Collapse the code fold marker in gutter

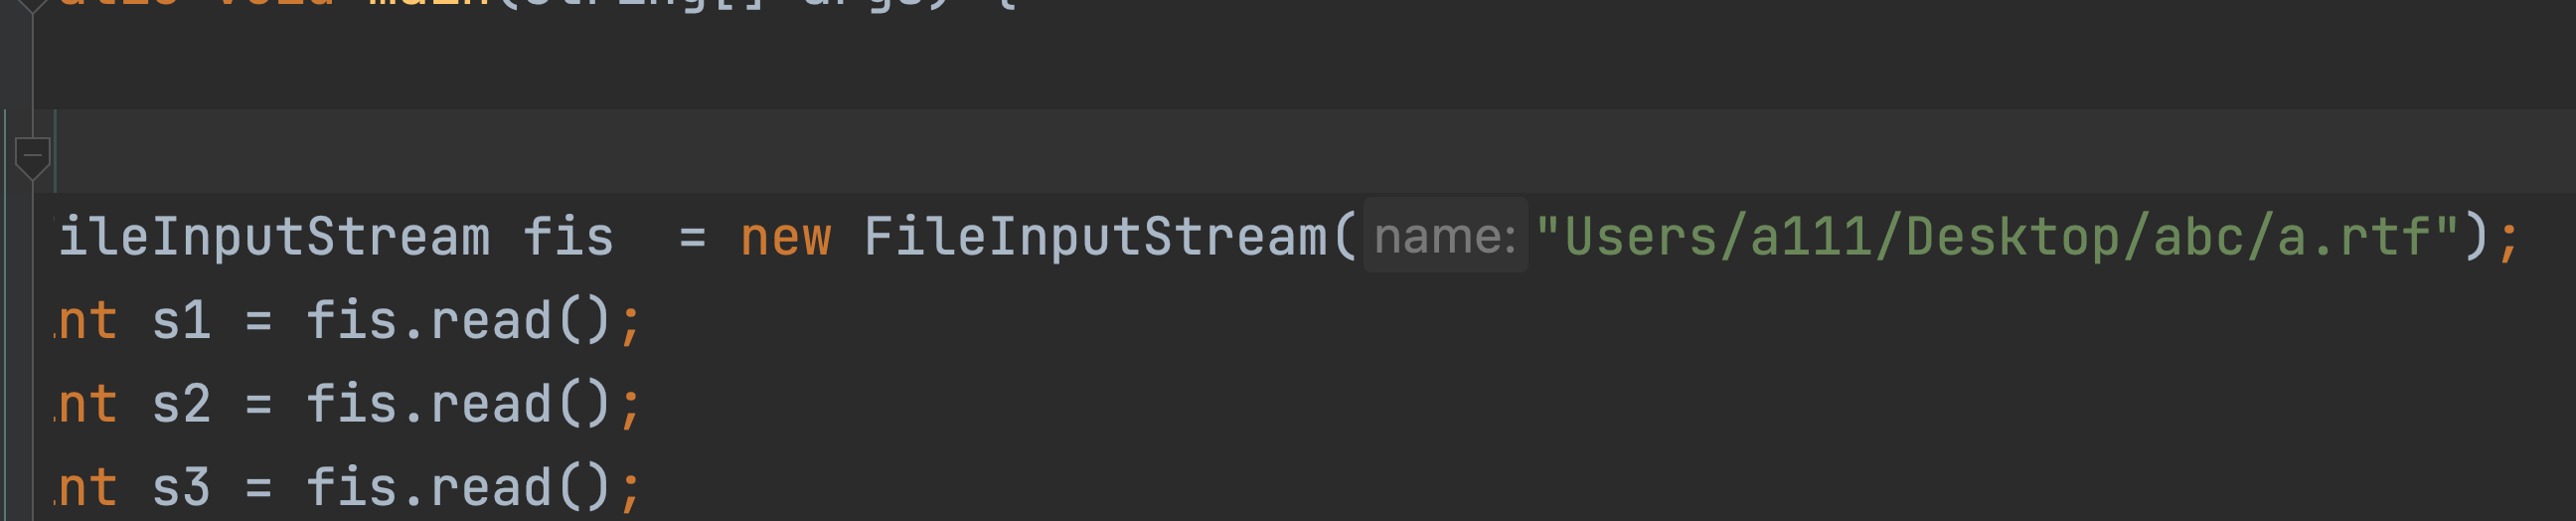(32, 158)
